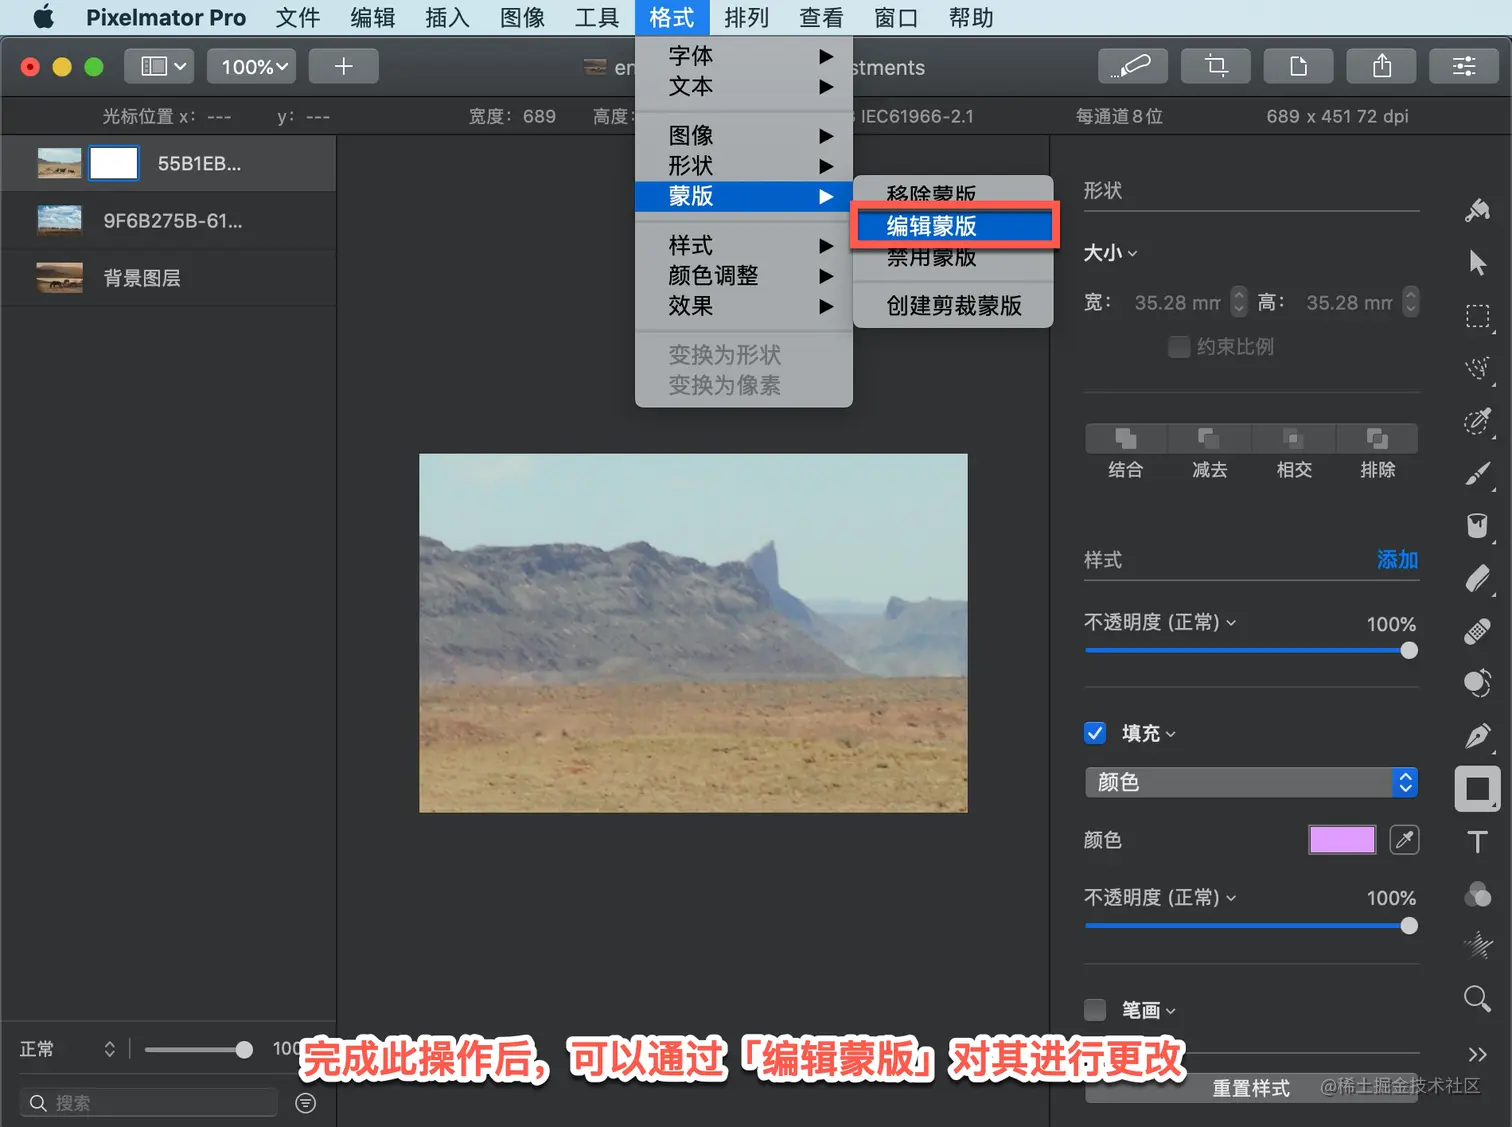Open the 颜色 fill style combo box
Viewport: 1512px width, 1127px height.
pyautogui.click(x=1251, y=782)
